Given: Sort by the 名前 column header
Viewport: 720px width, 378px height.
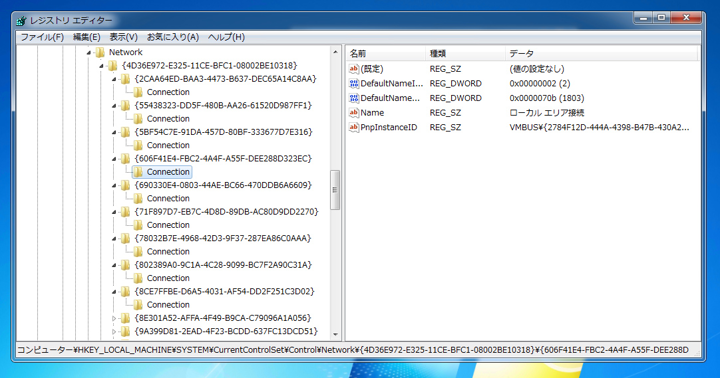Looking at the screenshot, I should [x=386, y=54].
